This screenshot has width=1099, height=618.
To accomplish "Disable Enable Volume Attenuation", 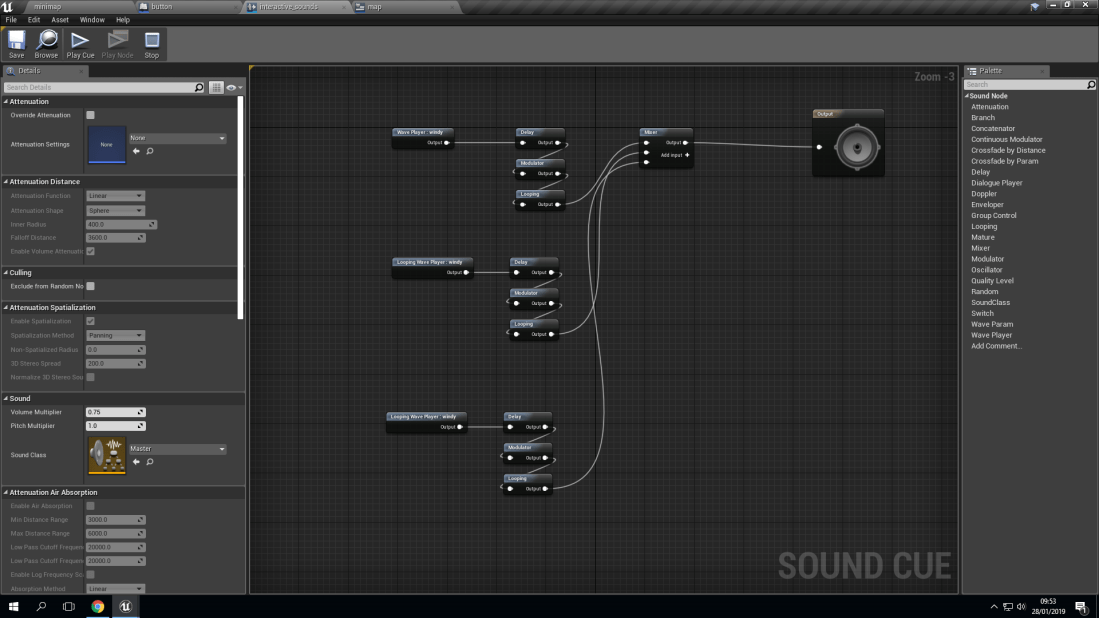I will [90, 251].
